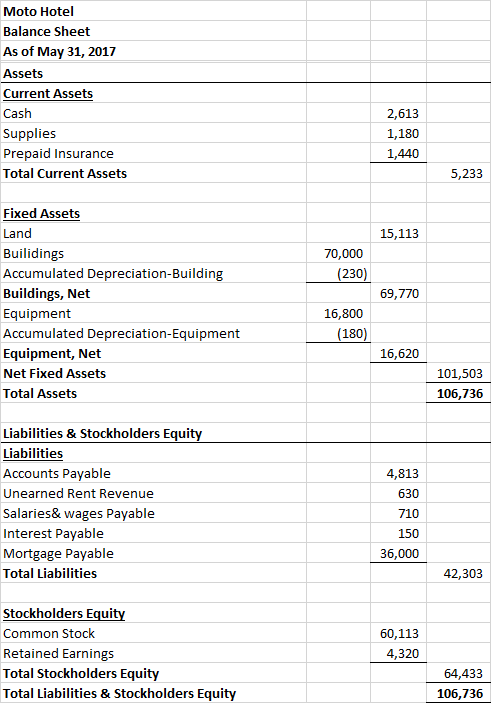Click the depreciation value (180)

[352, 334]
